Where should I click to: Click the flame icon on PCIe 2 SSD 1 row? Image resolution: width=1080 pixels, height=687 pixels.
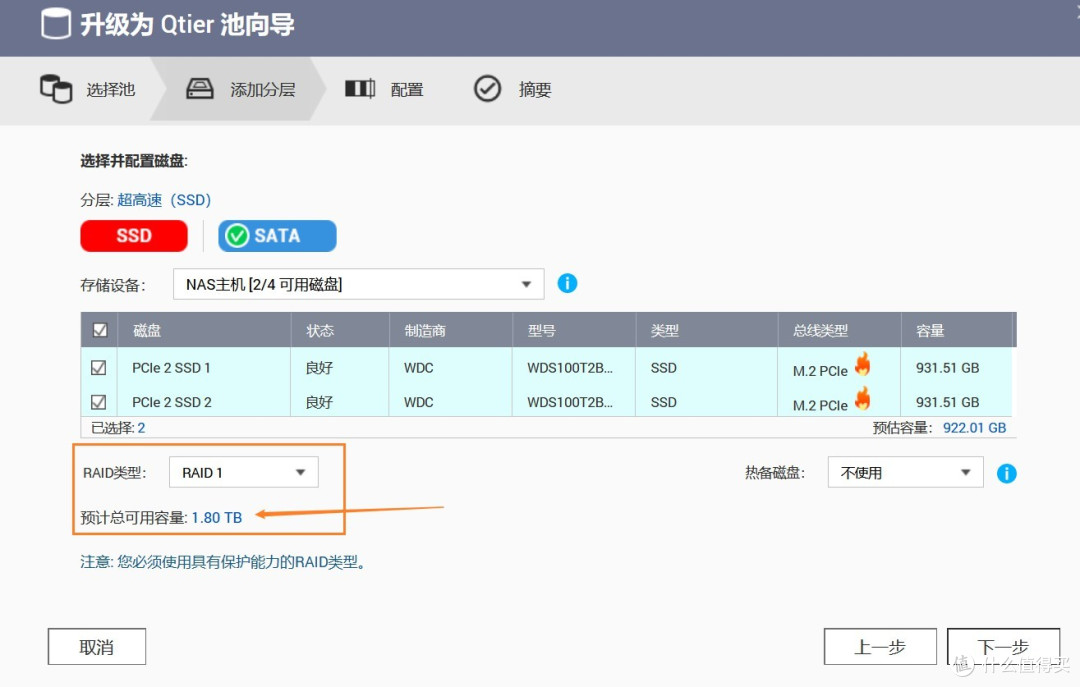click(862, 364)
